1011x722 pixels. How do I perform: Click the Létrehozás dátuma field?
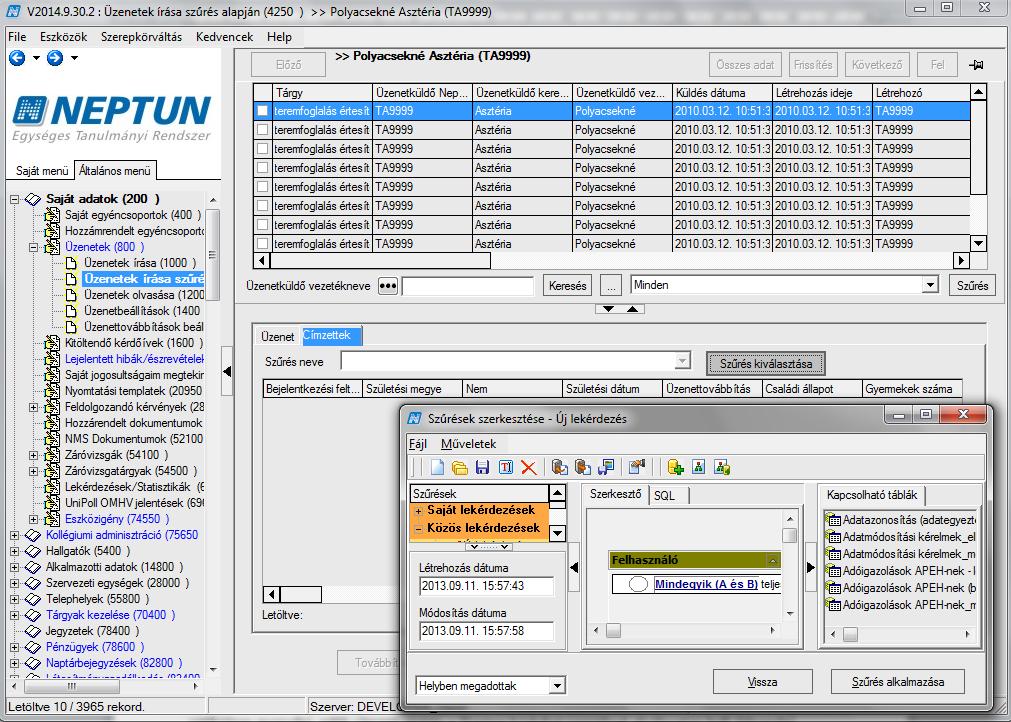[x=486, y=586]
